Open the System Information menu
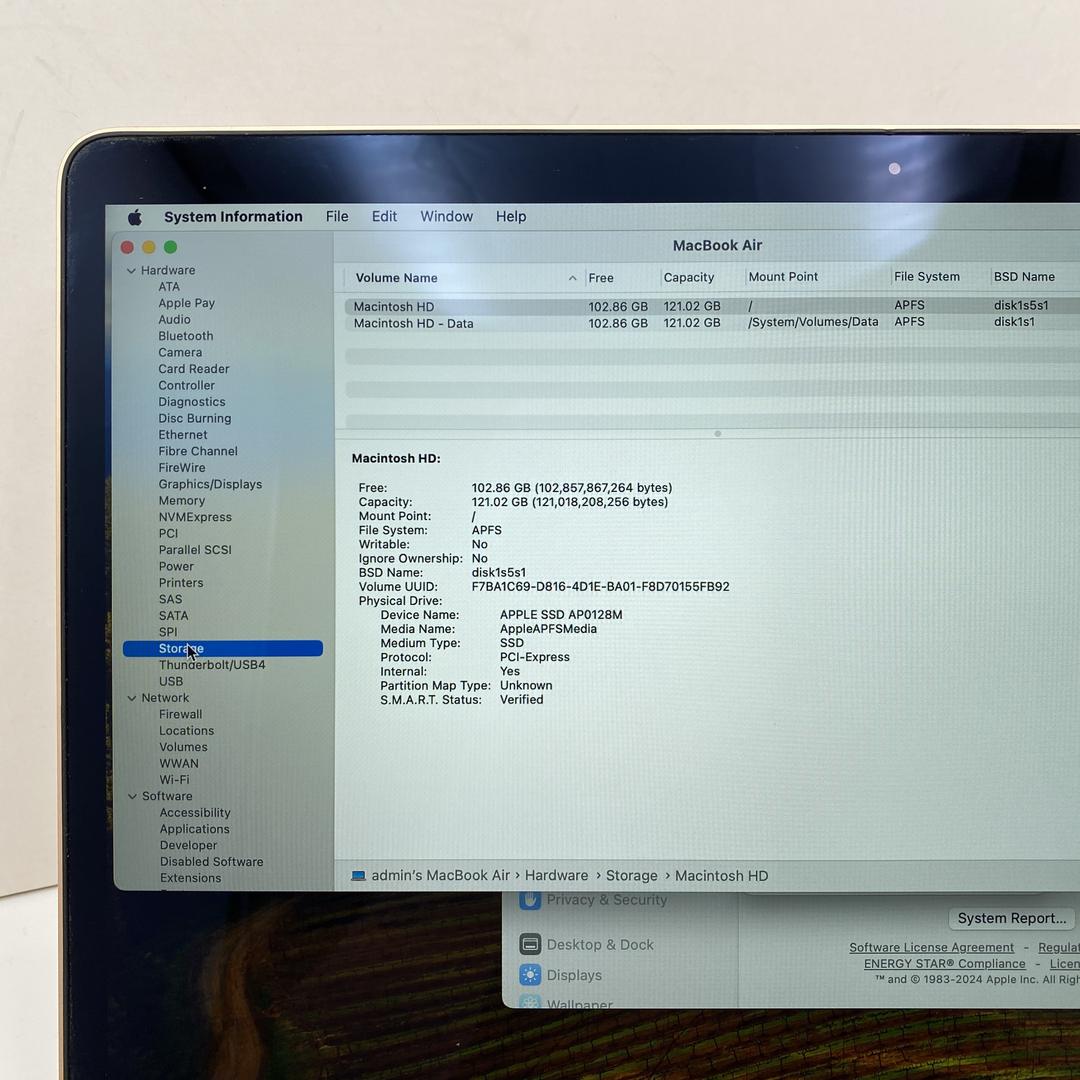 (x=233, y=216)
